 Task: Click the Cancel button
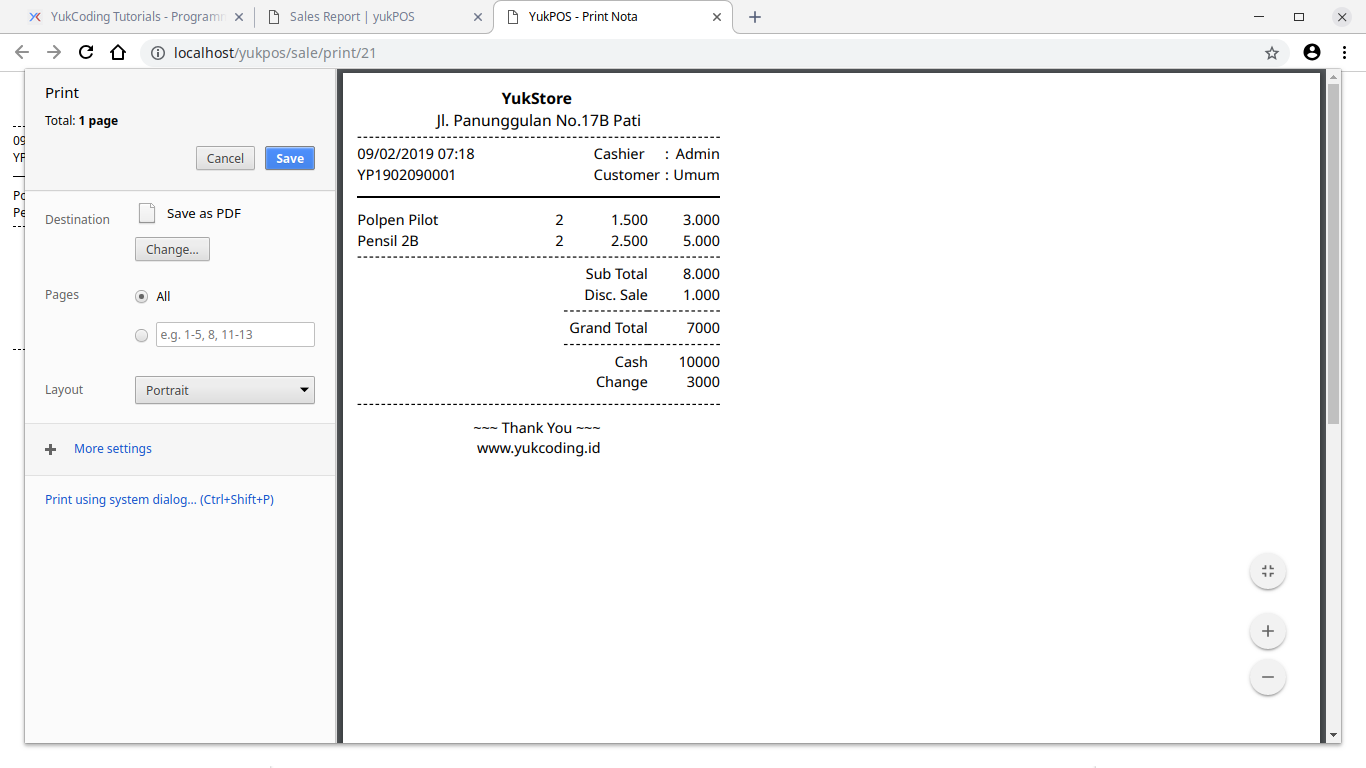pos(225,158)
